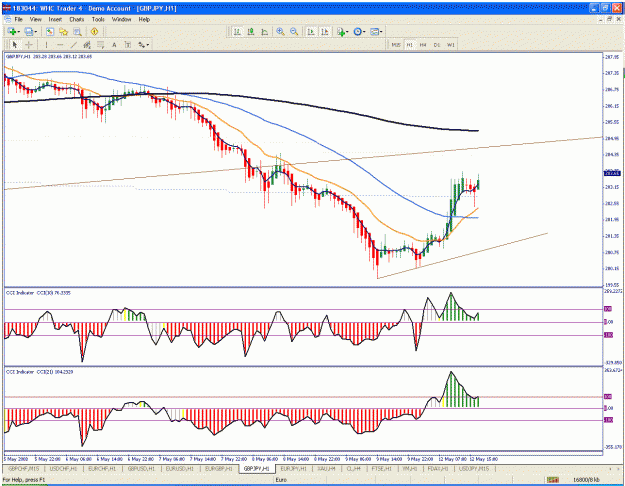Open the Tools menu

point(98,19)
